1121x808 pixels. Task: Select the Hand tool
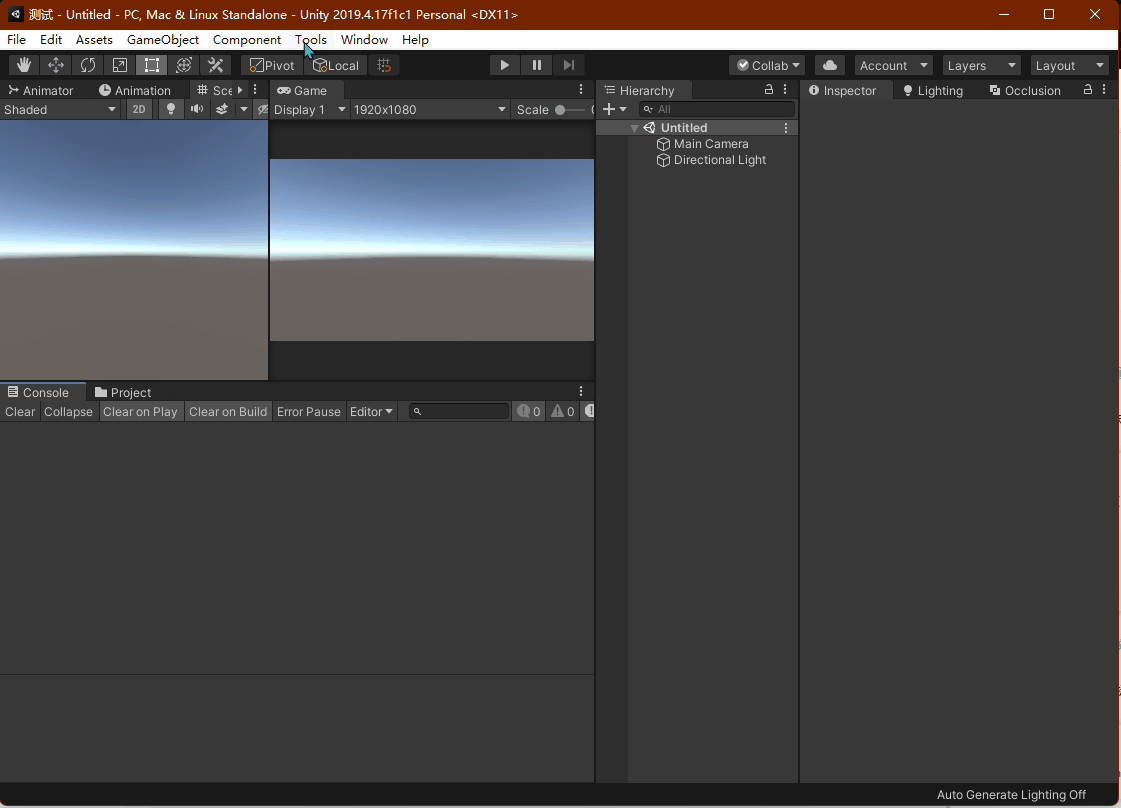click(x=24, y=65)
